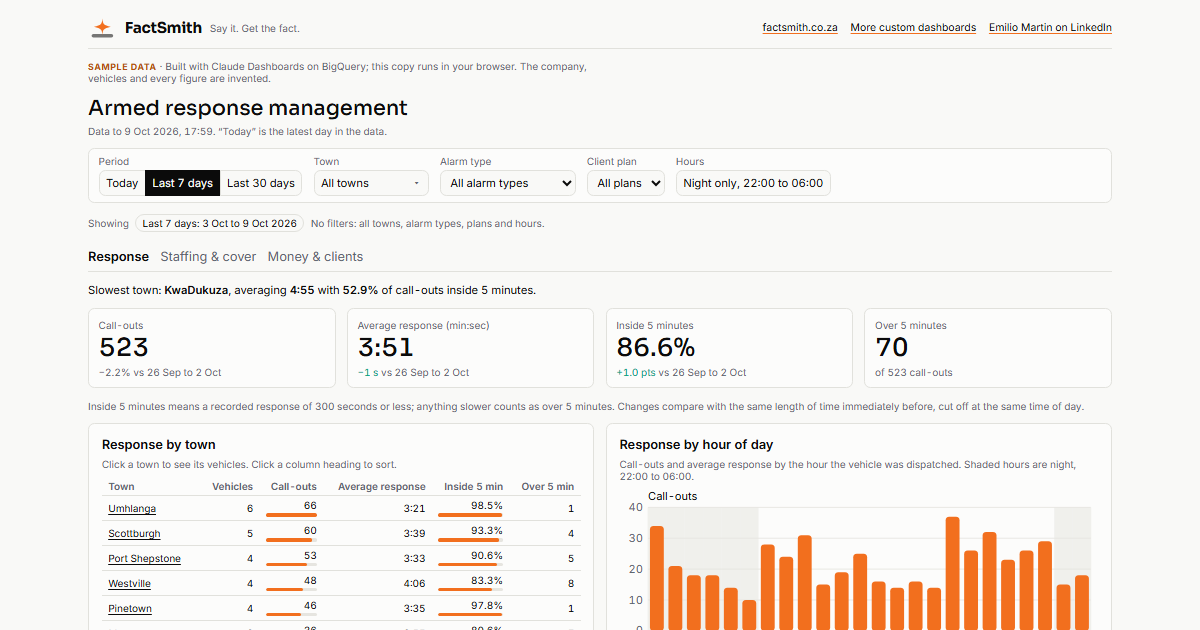Sort table by Call-outs column heading
Screen dimensions: 1200x630
pos(294,487)
